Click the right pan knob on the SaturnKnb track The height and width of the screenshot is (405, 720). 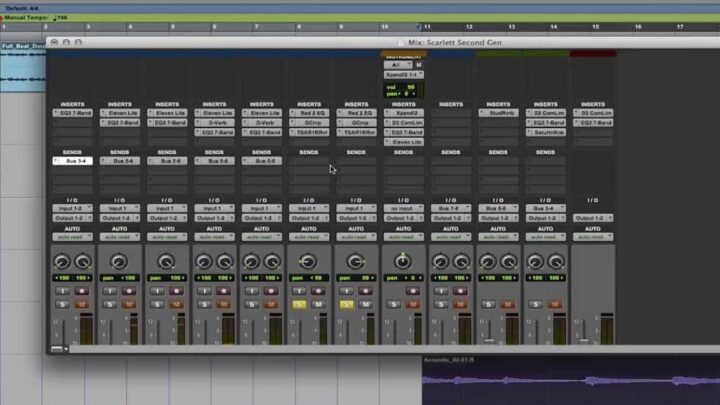click(x=556, y=262)
